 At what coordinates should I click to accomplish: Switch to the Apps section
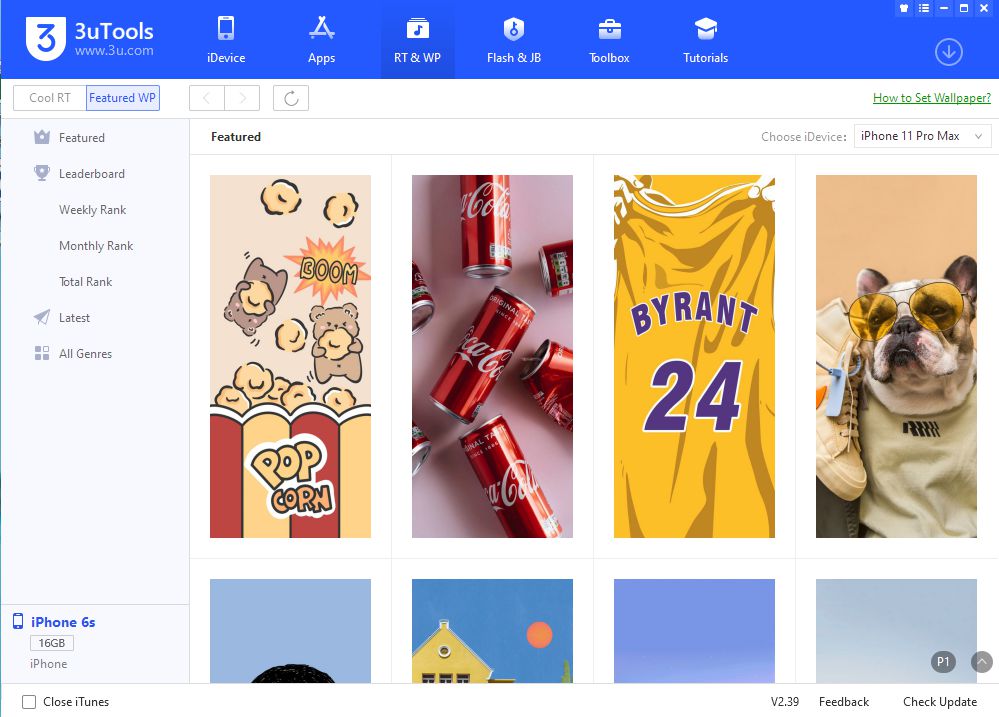321,38
